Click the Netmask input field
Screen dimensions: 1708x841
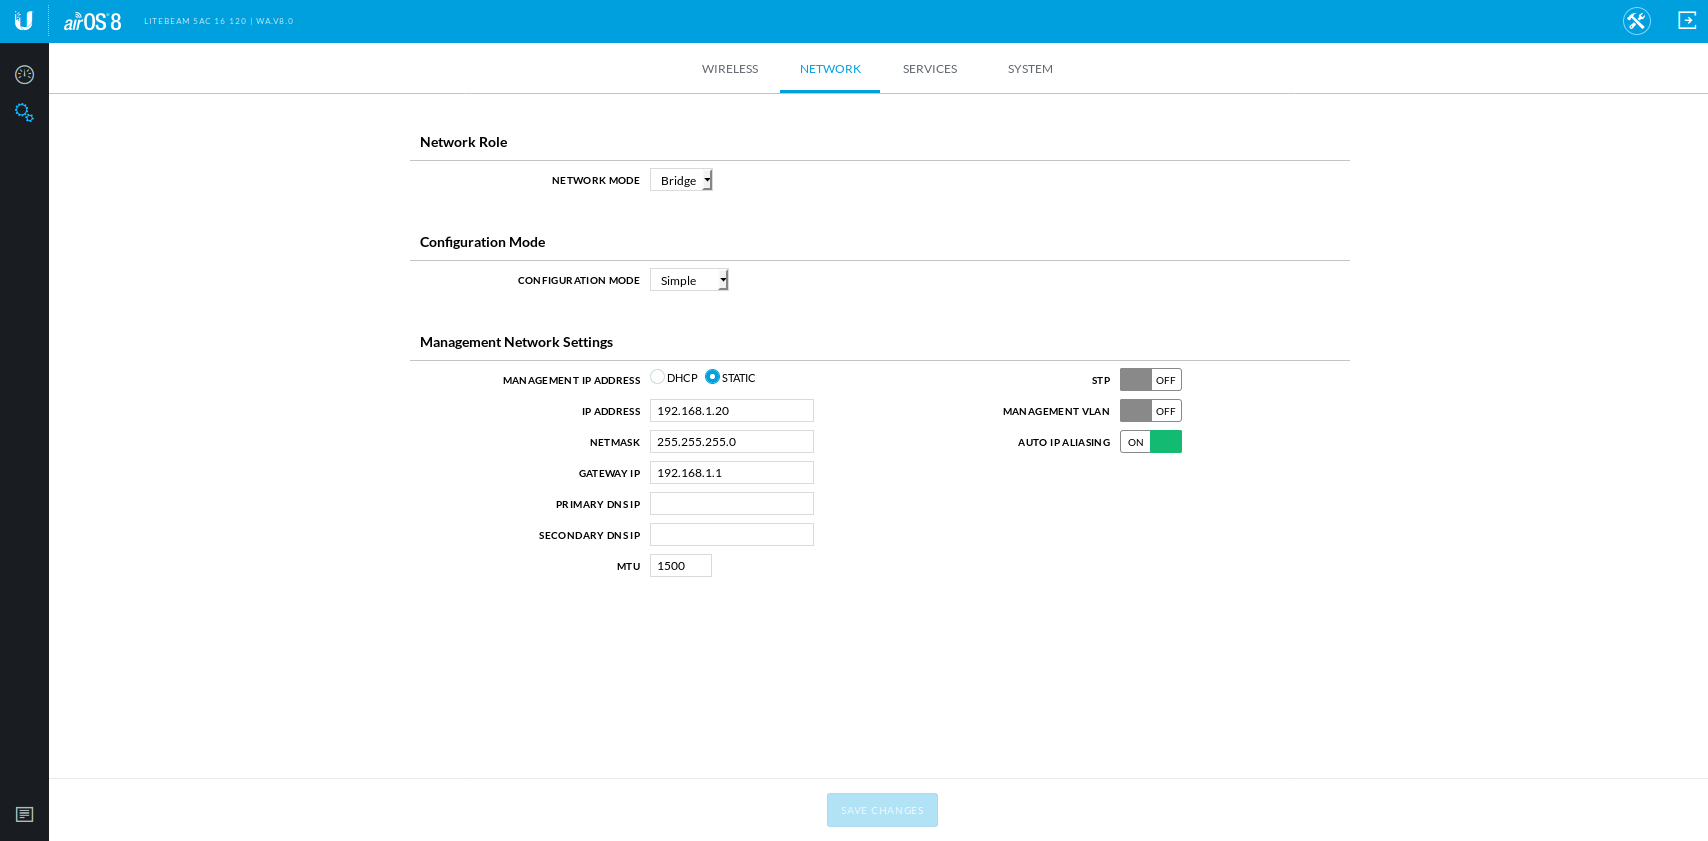732,442
